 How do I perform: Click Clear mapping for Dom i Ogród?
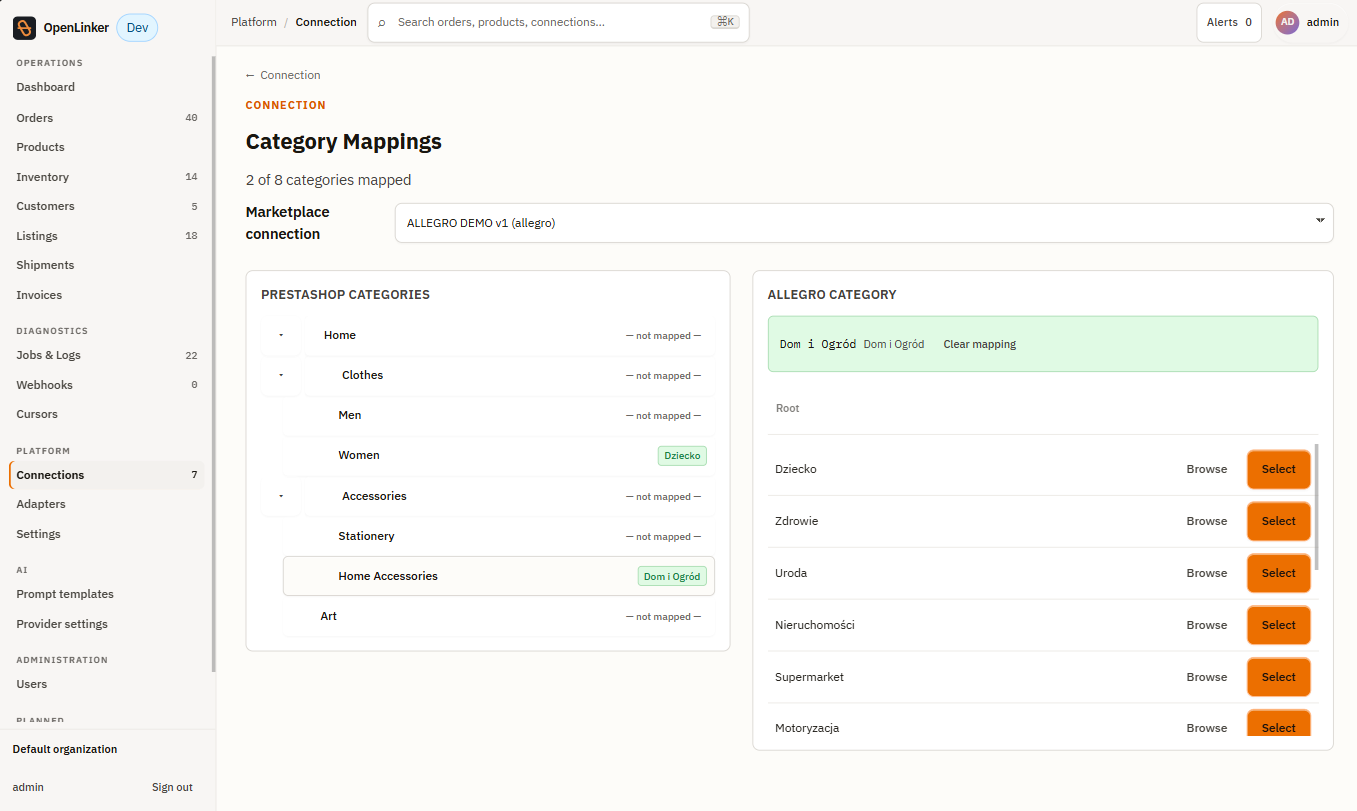pyautogui.click(x=979, y=344)
